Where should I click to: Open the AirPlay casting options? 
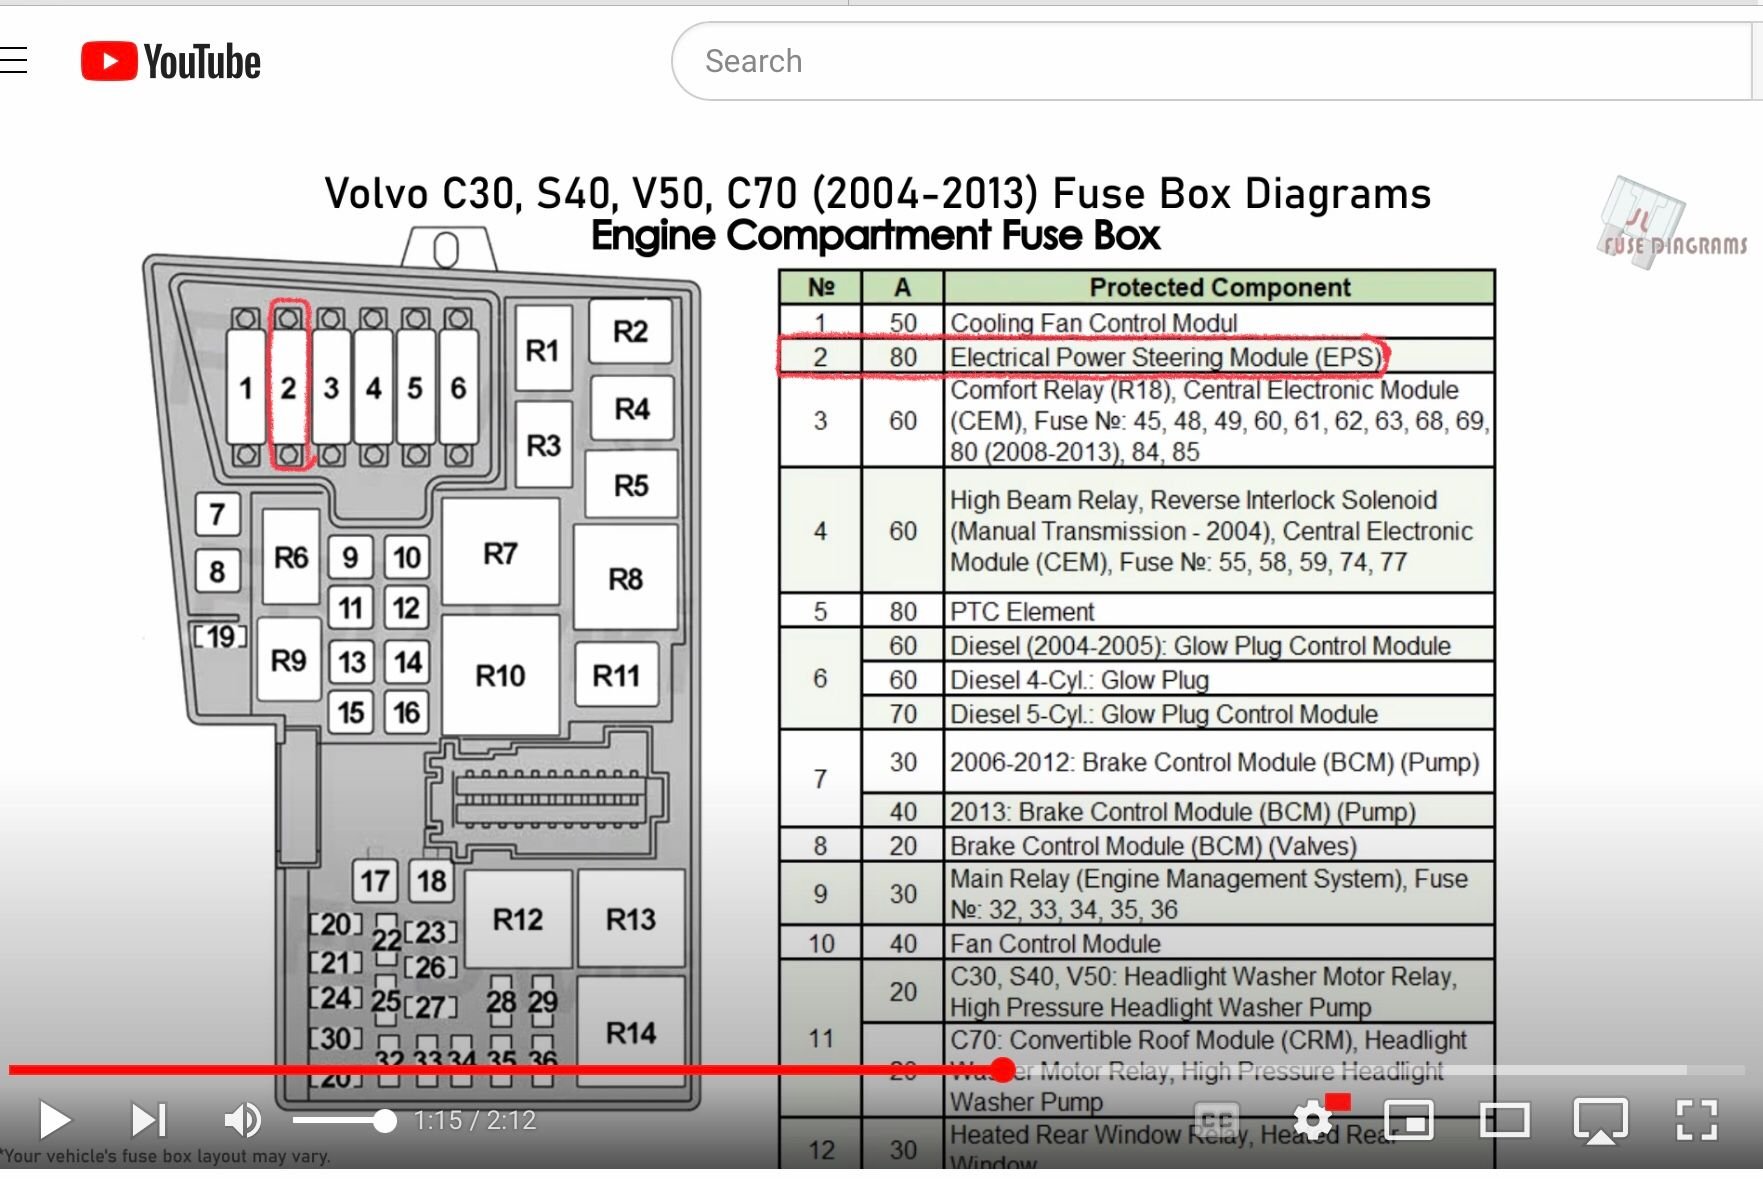1600,1120
